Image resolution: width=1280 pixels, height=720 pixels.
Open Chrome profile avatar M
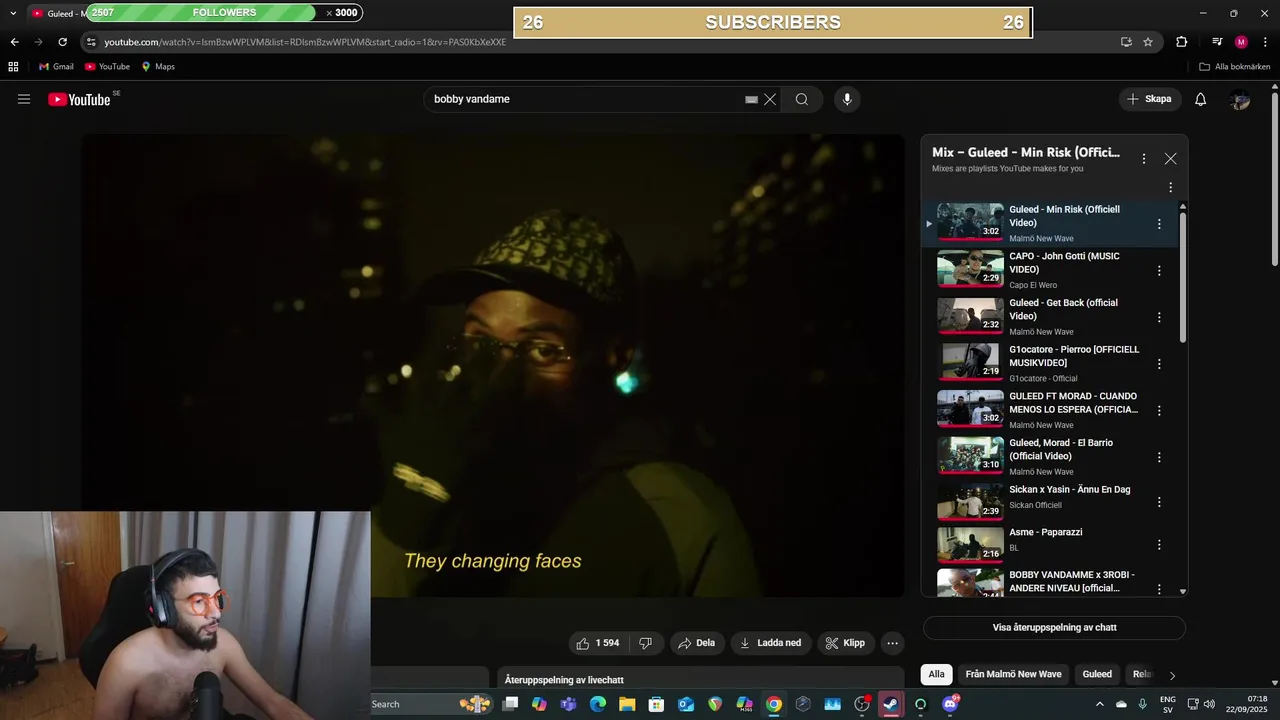[1241, 42]
